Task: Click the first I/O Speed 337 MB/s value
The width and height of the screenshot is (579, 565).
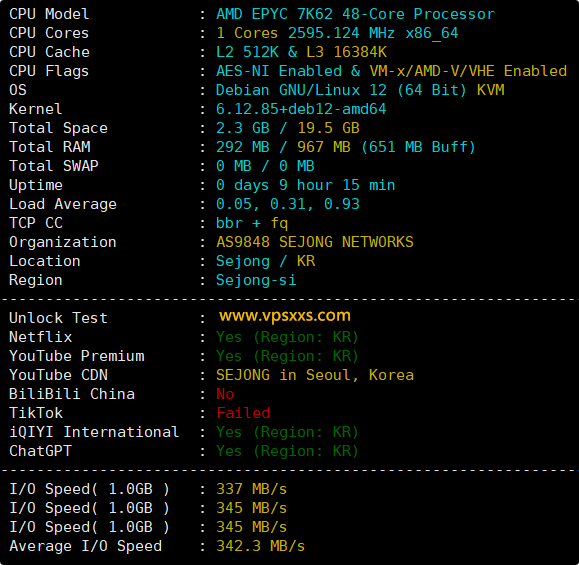Action: tap(251, 489)
